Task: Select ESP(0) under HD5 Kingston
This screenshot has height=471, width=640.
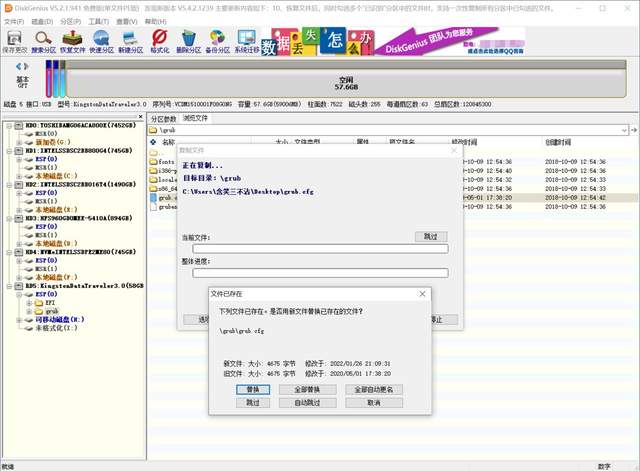Action: 46,294
